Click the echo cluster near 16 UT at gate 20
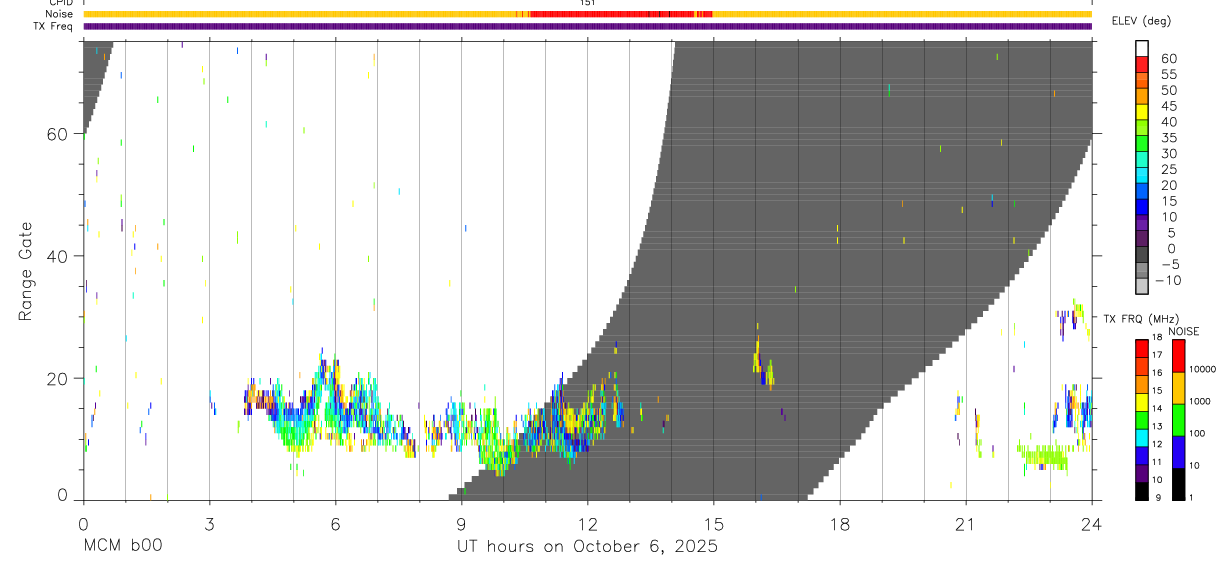 point(763,363)
